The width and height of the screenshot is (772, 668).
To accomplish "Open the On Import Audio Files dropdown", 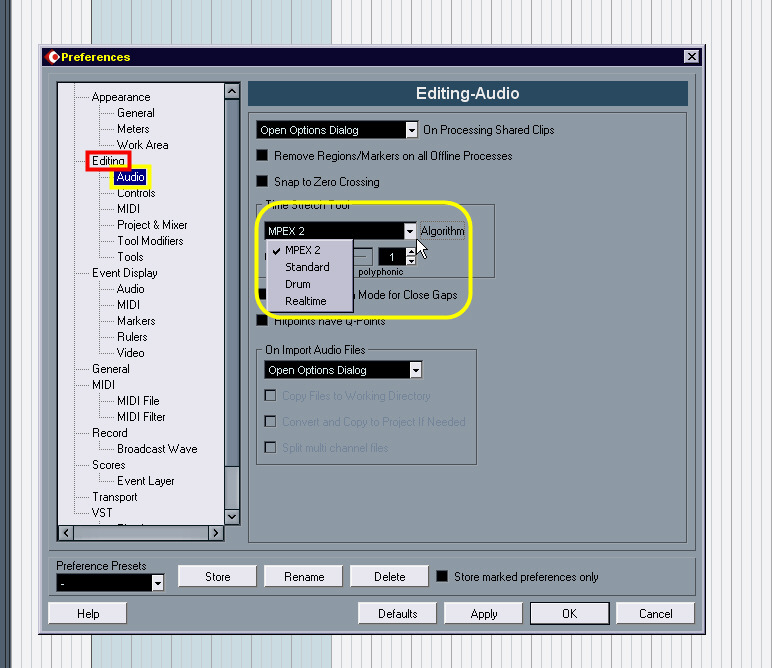I will pos(343,370).
